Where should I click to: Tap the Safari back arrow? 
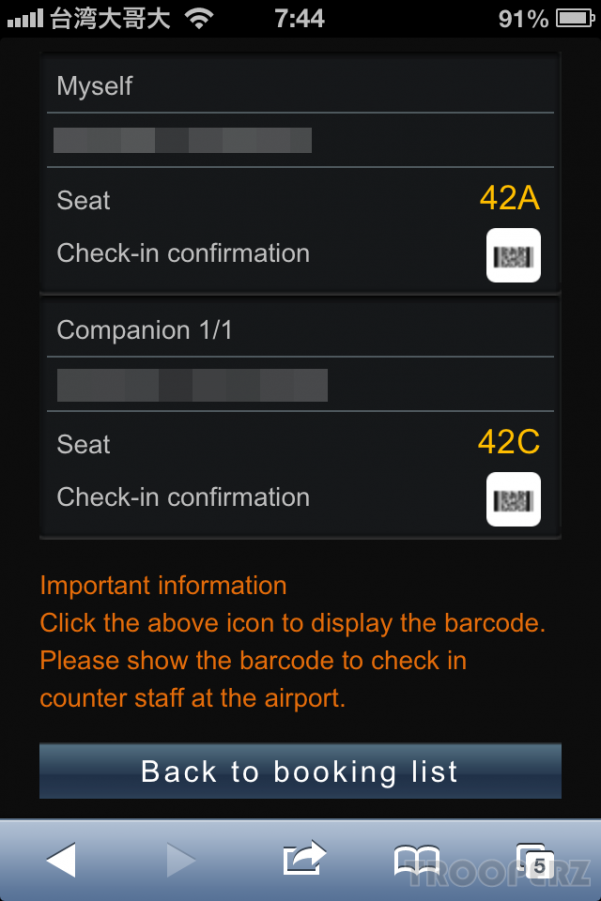coord(61,860)
